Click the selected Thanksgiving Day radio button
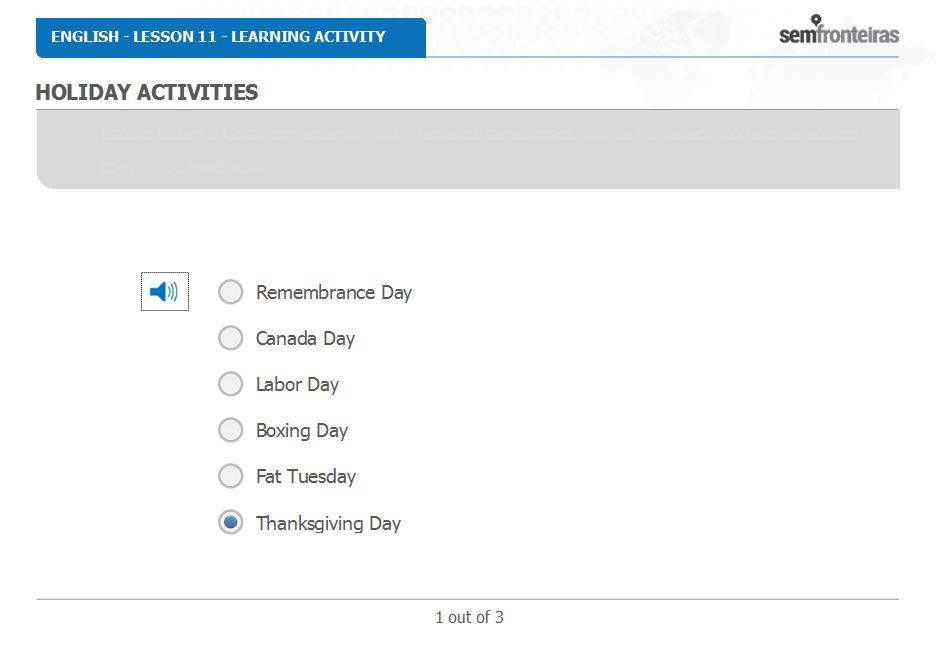Screen dimensions: 940x656 (231, 522)
